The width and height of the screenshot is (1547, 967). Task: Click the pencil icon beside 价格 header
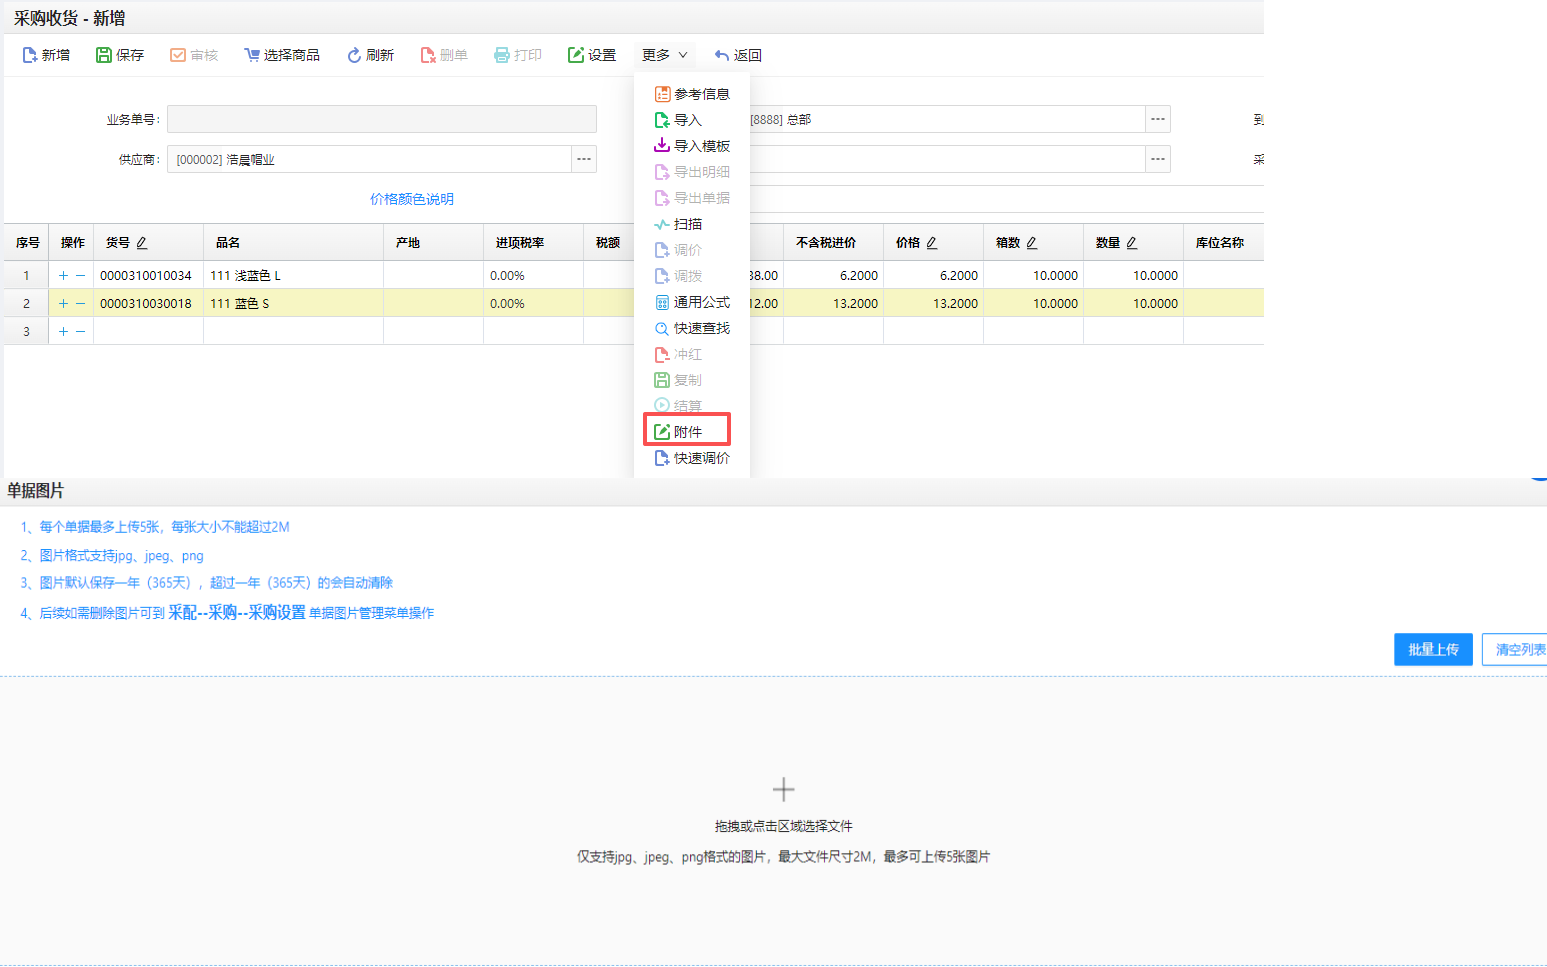coord(932,243)
